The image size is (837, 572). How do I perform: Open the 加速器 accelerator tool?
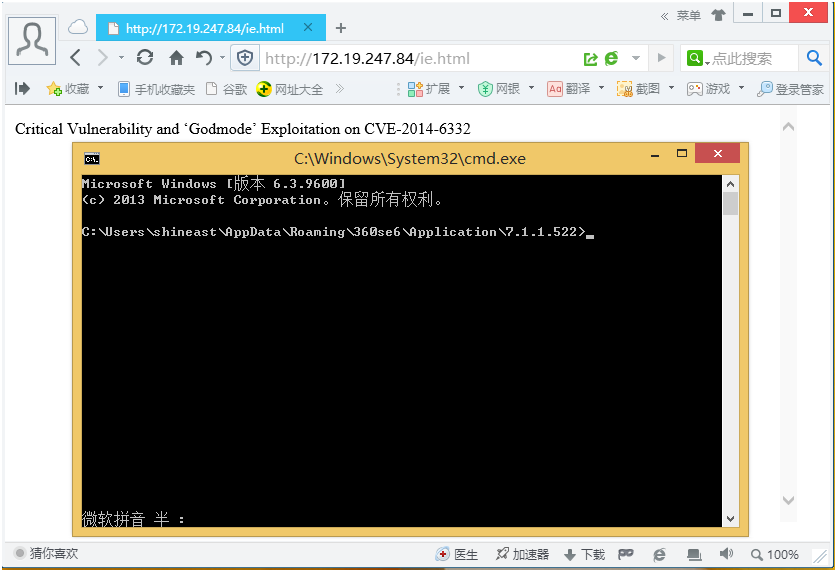pyautogui.click(x=522, y=555)
